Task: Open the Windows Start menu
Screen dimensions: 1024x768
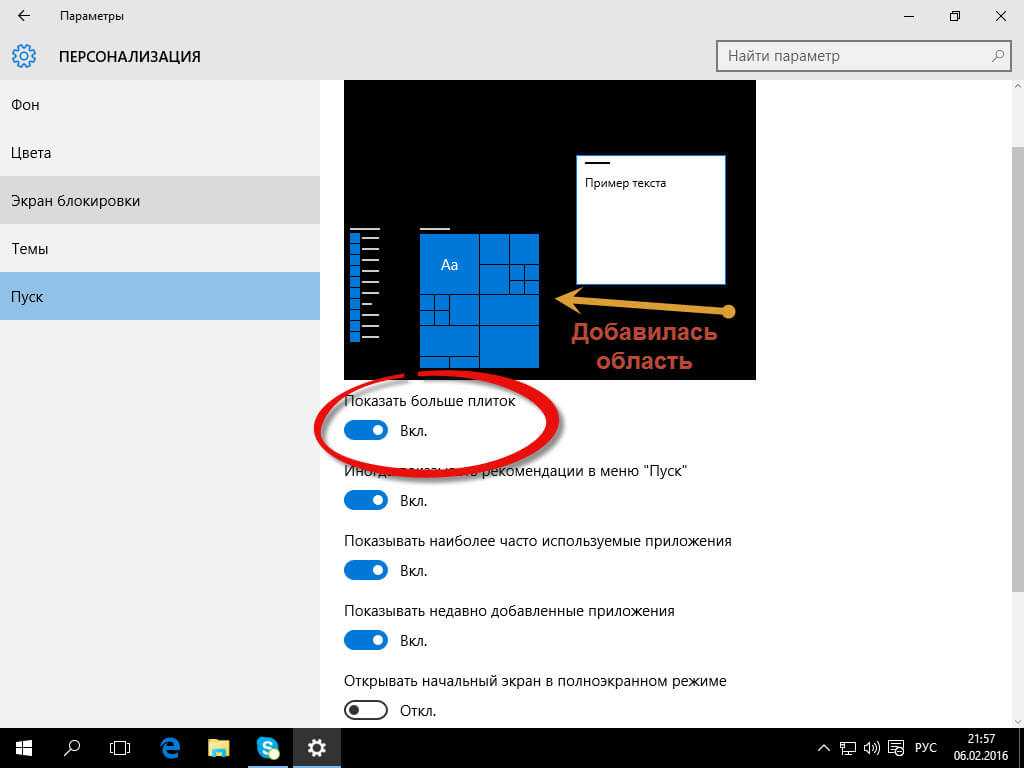Action: 23,747
